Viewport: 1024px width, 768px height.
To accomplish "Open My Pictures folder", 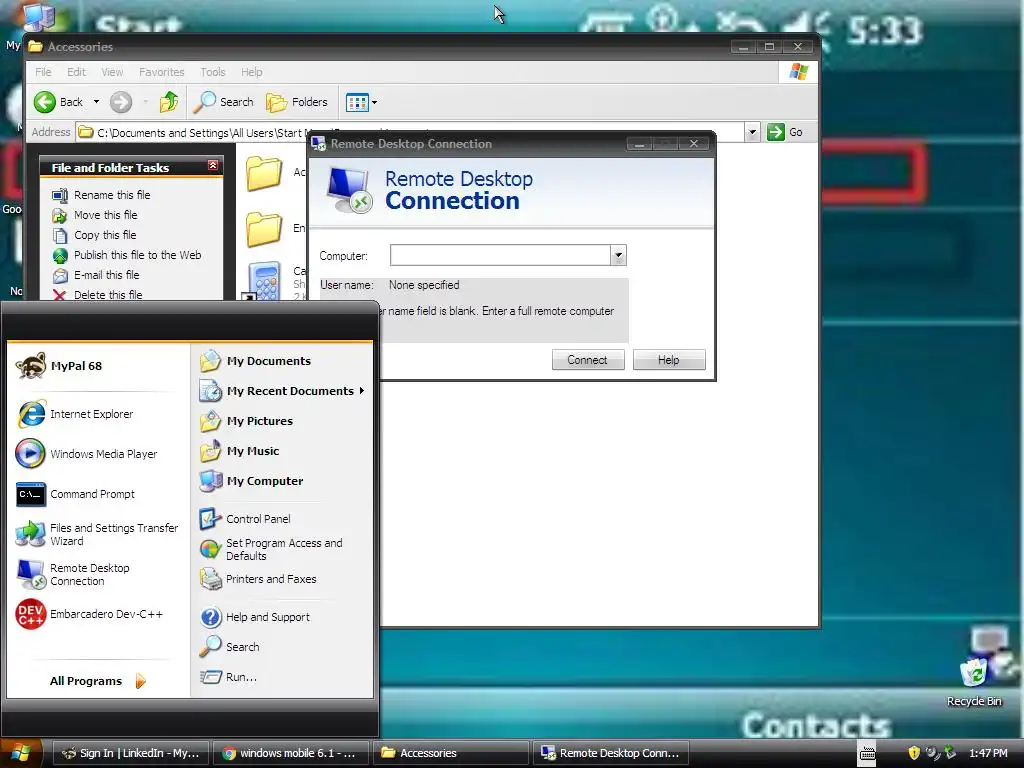I will (x=246, y=421).
